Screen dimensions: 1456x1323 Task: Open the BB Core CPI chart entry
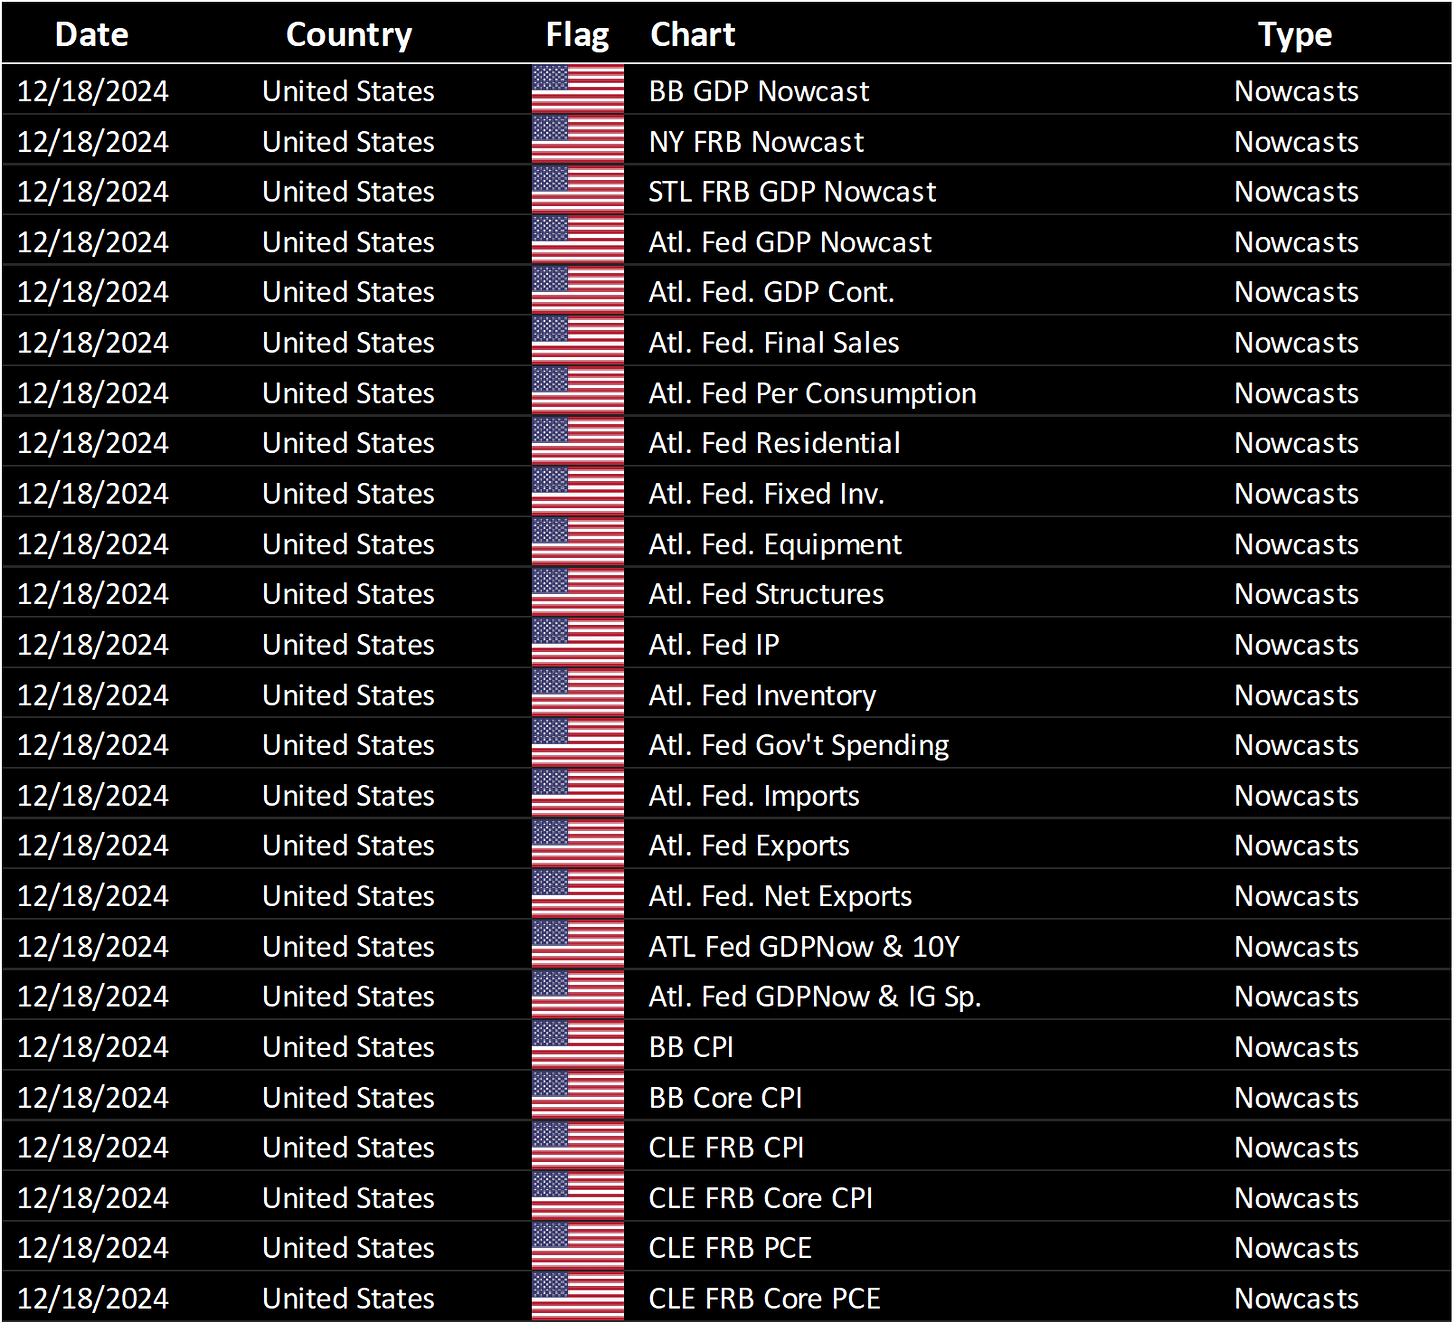725,1098
